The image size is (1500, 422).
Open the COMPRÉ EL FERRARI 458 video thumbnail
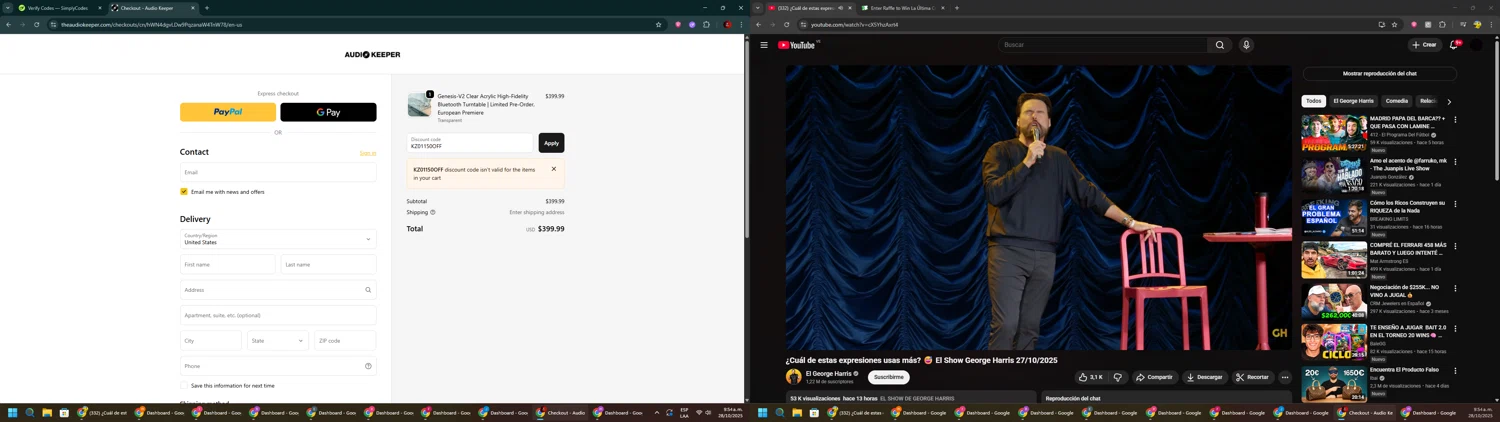tap(1334, 260)
